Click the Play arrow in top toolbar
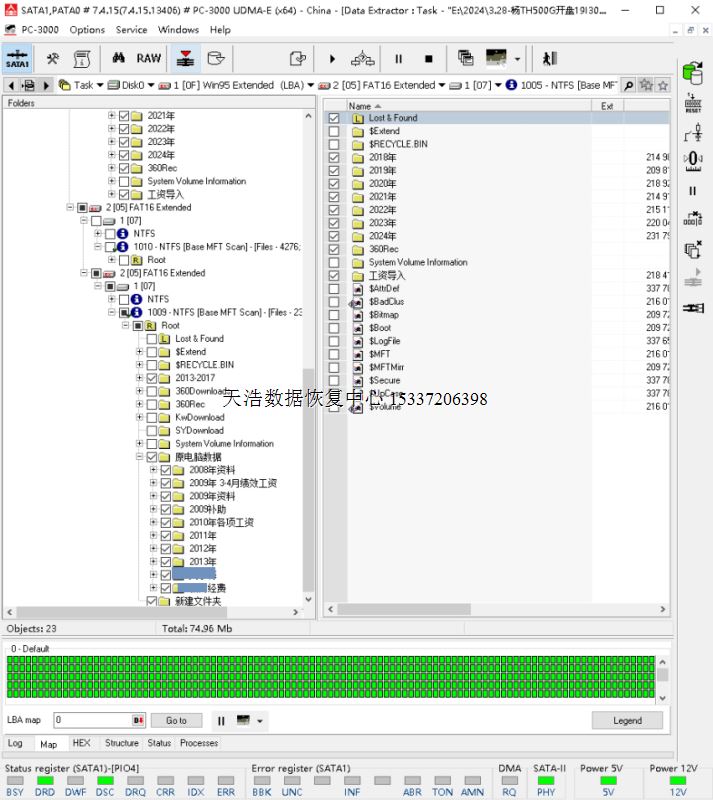 click(332, 59)
